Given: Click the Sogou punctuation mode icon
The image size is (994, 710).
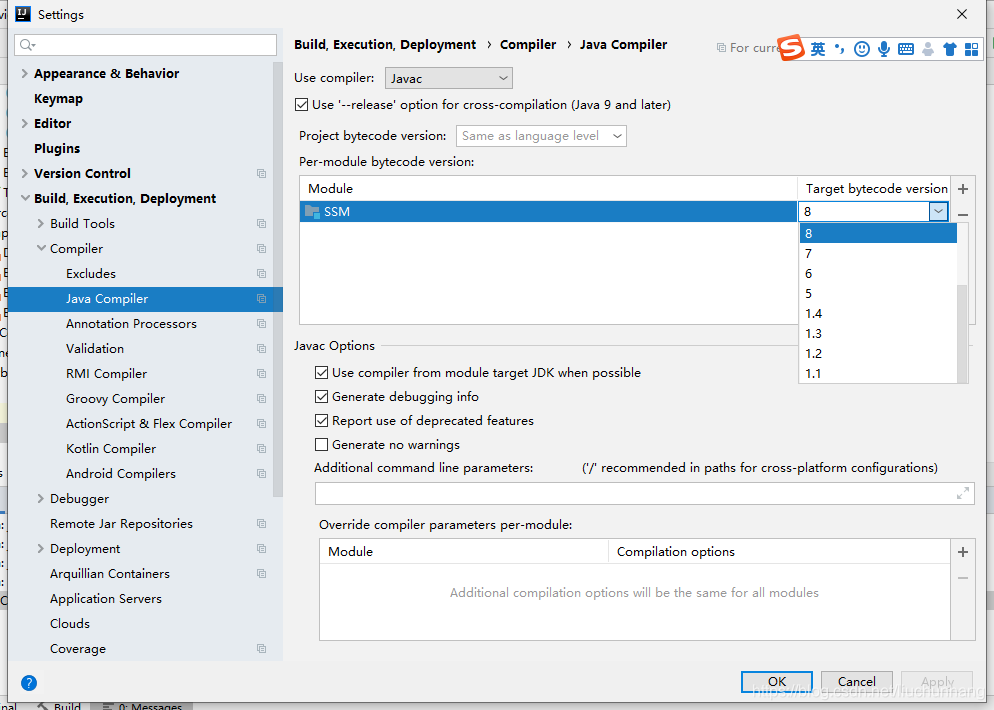Looking at the screenshot, I should click(839, 49).
